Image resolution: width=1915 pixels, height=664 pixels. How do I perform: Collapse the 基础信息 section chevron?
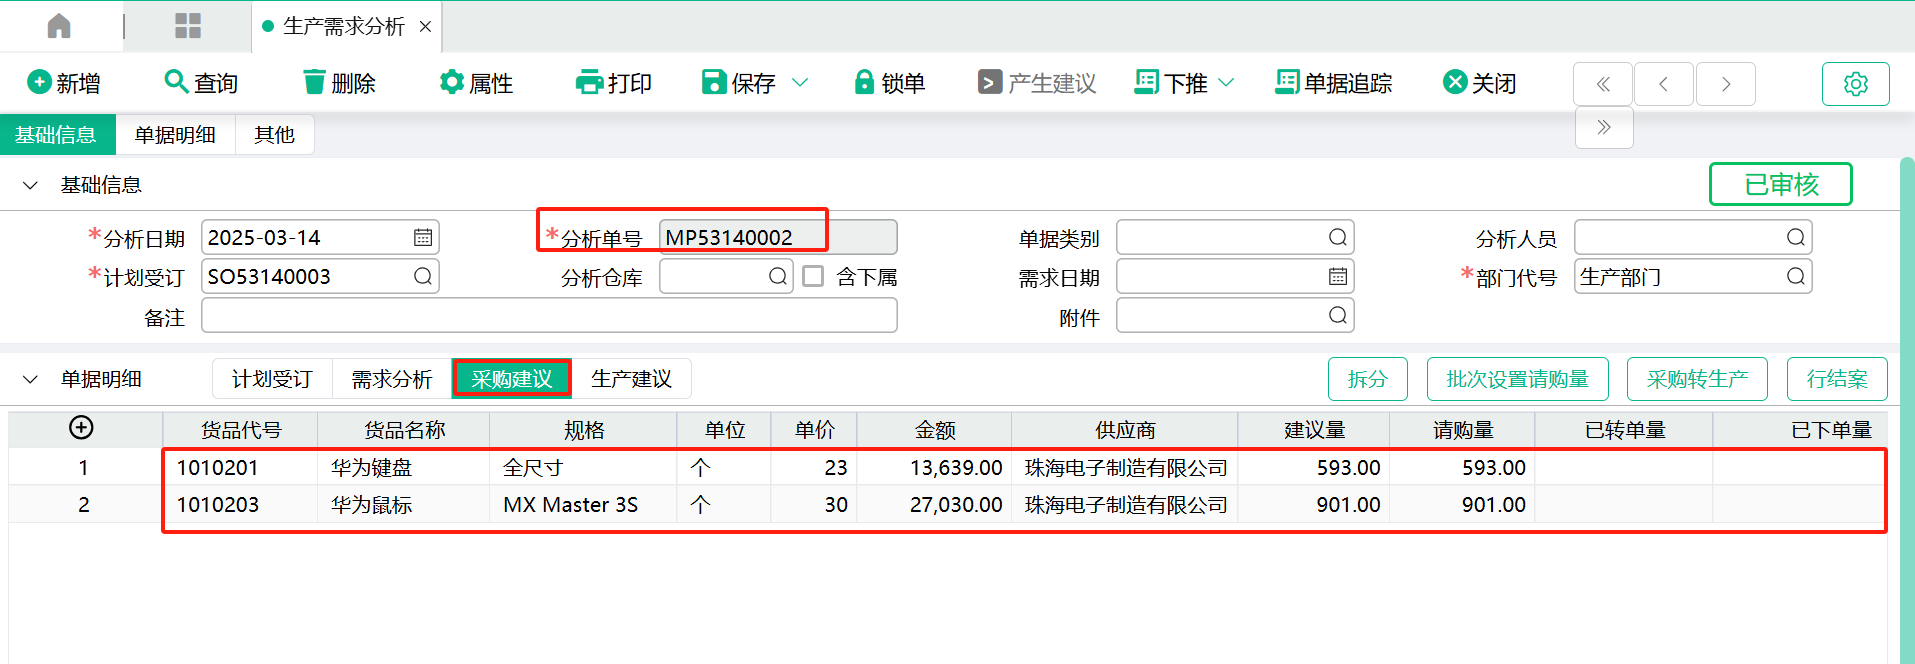pyautogui.click(x=30, y=185)
